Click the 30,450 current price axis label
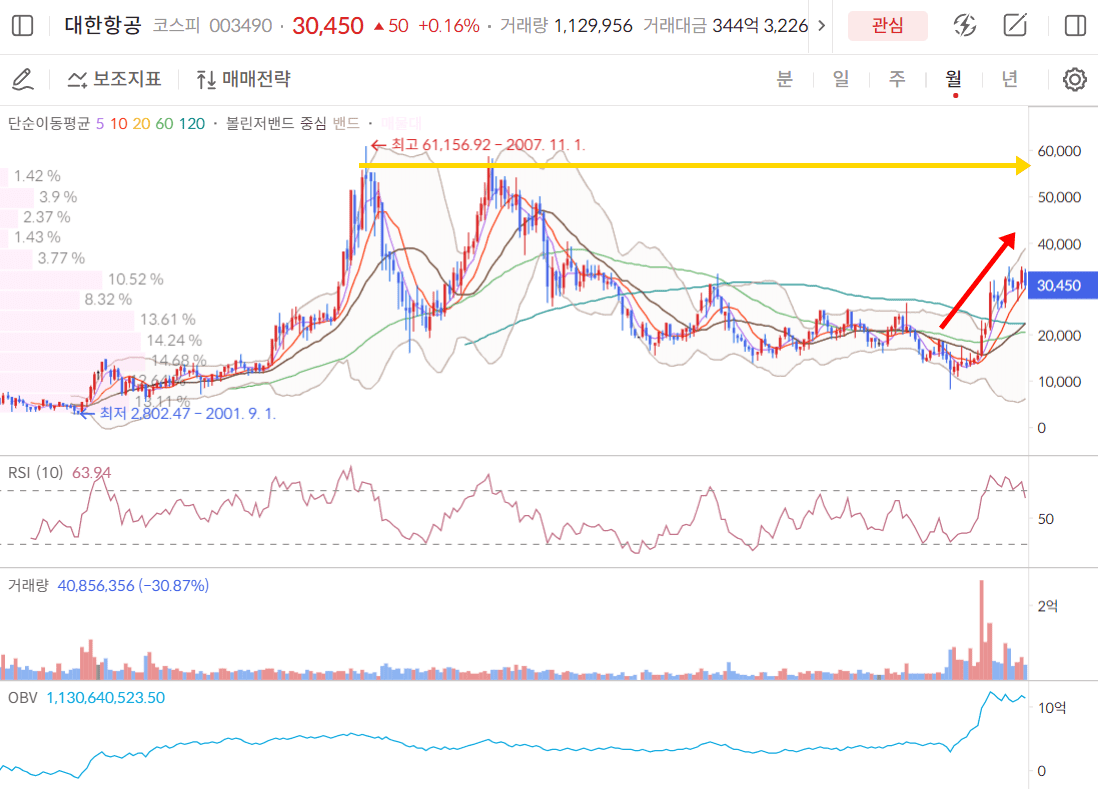The height and width of the screenshot is (789, 1098). [x=1058, y=286]
